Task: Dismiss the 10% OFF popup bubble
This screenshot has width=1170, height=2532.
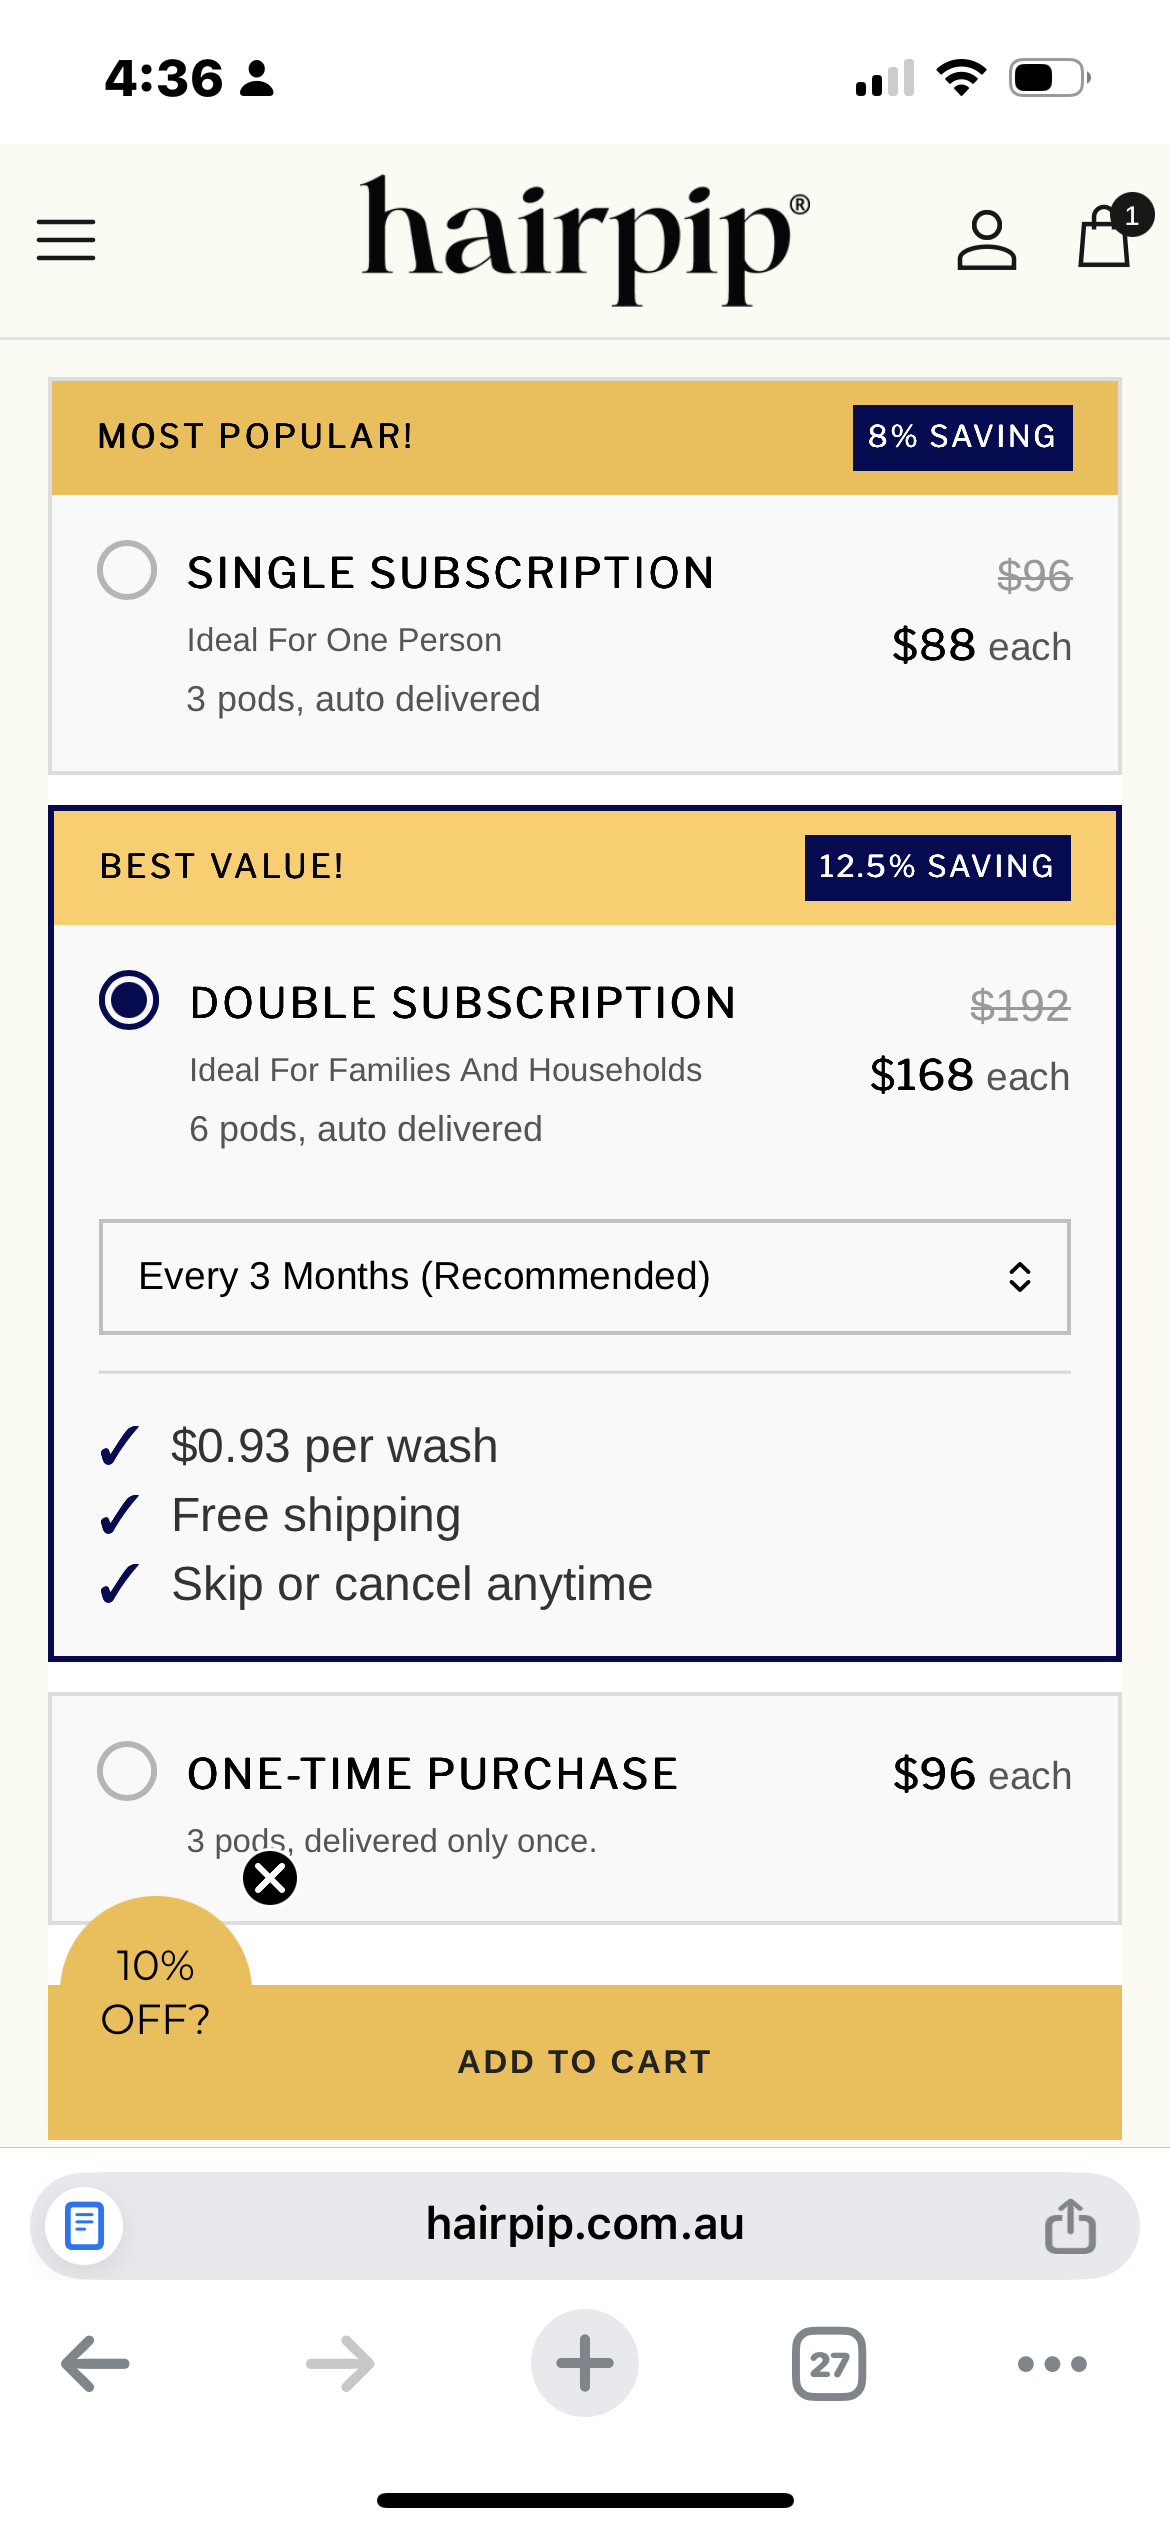Action: pos(270,1878)
